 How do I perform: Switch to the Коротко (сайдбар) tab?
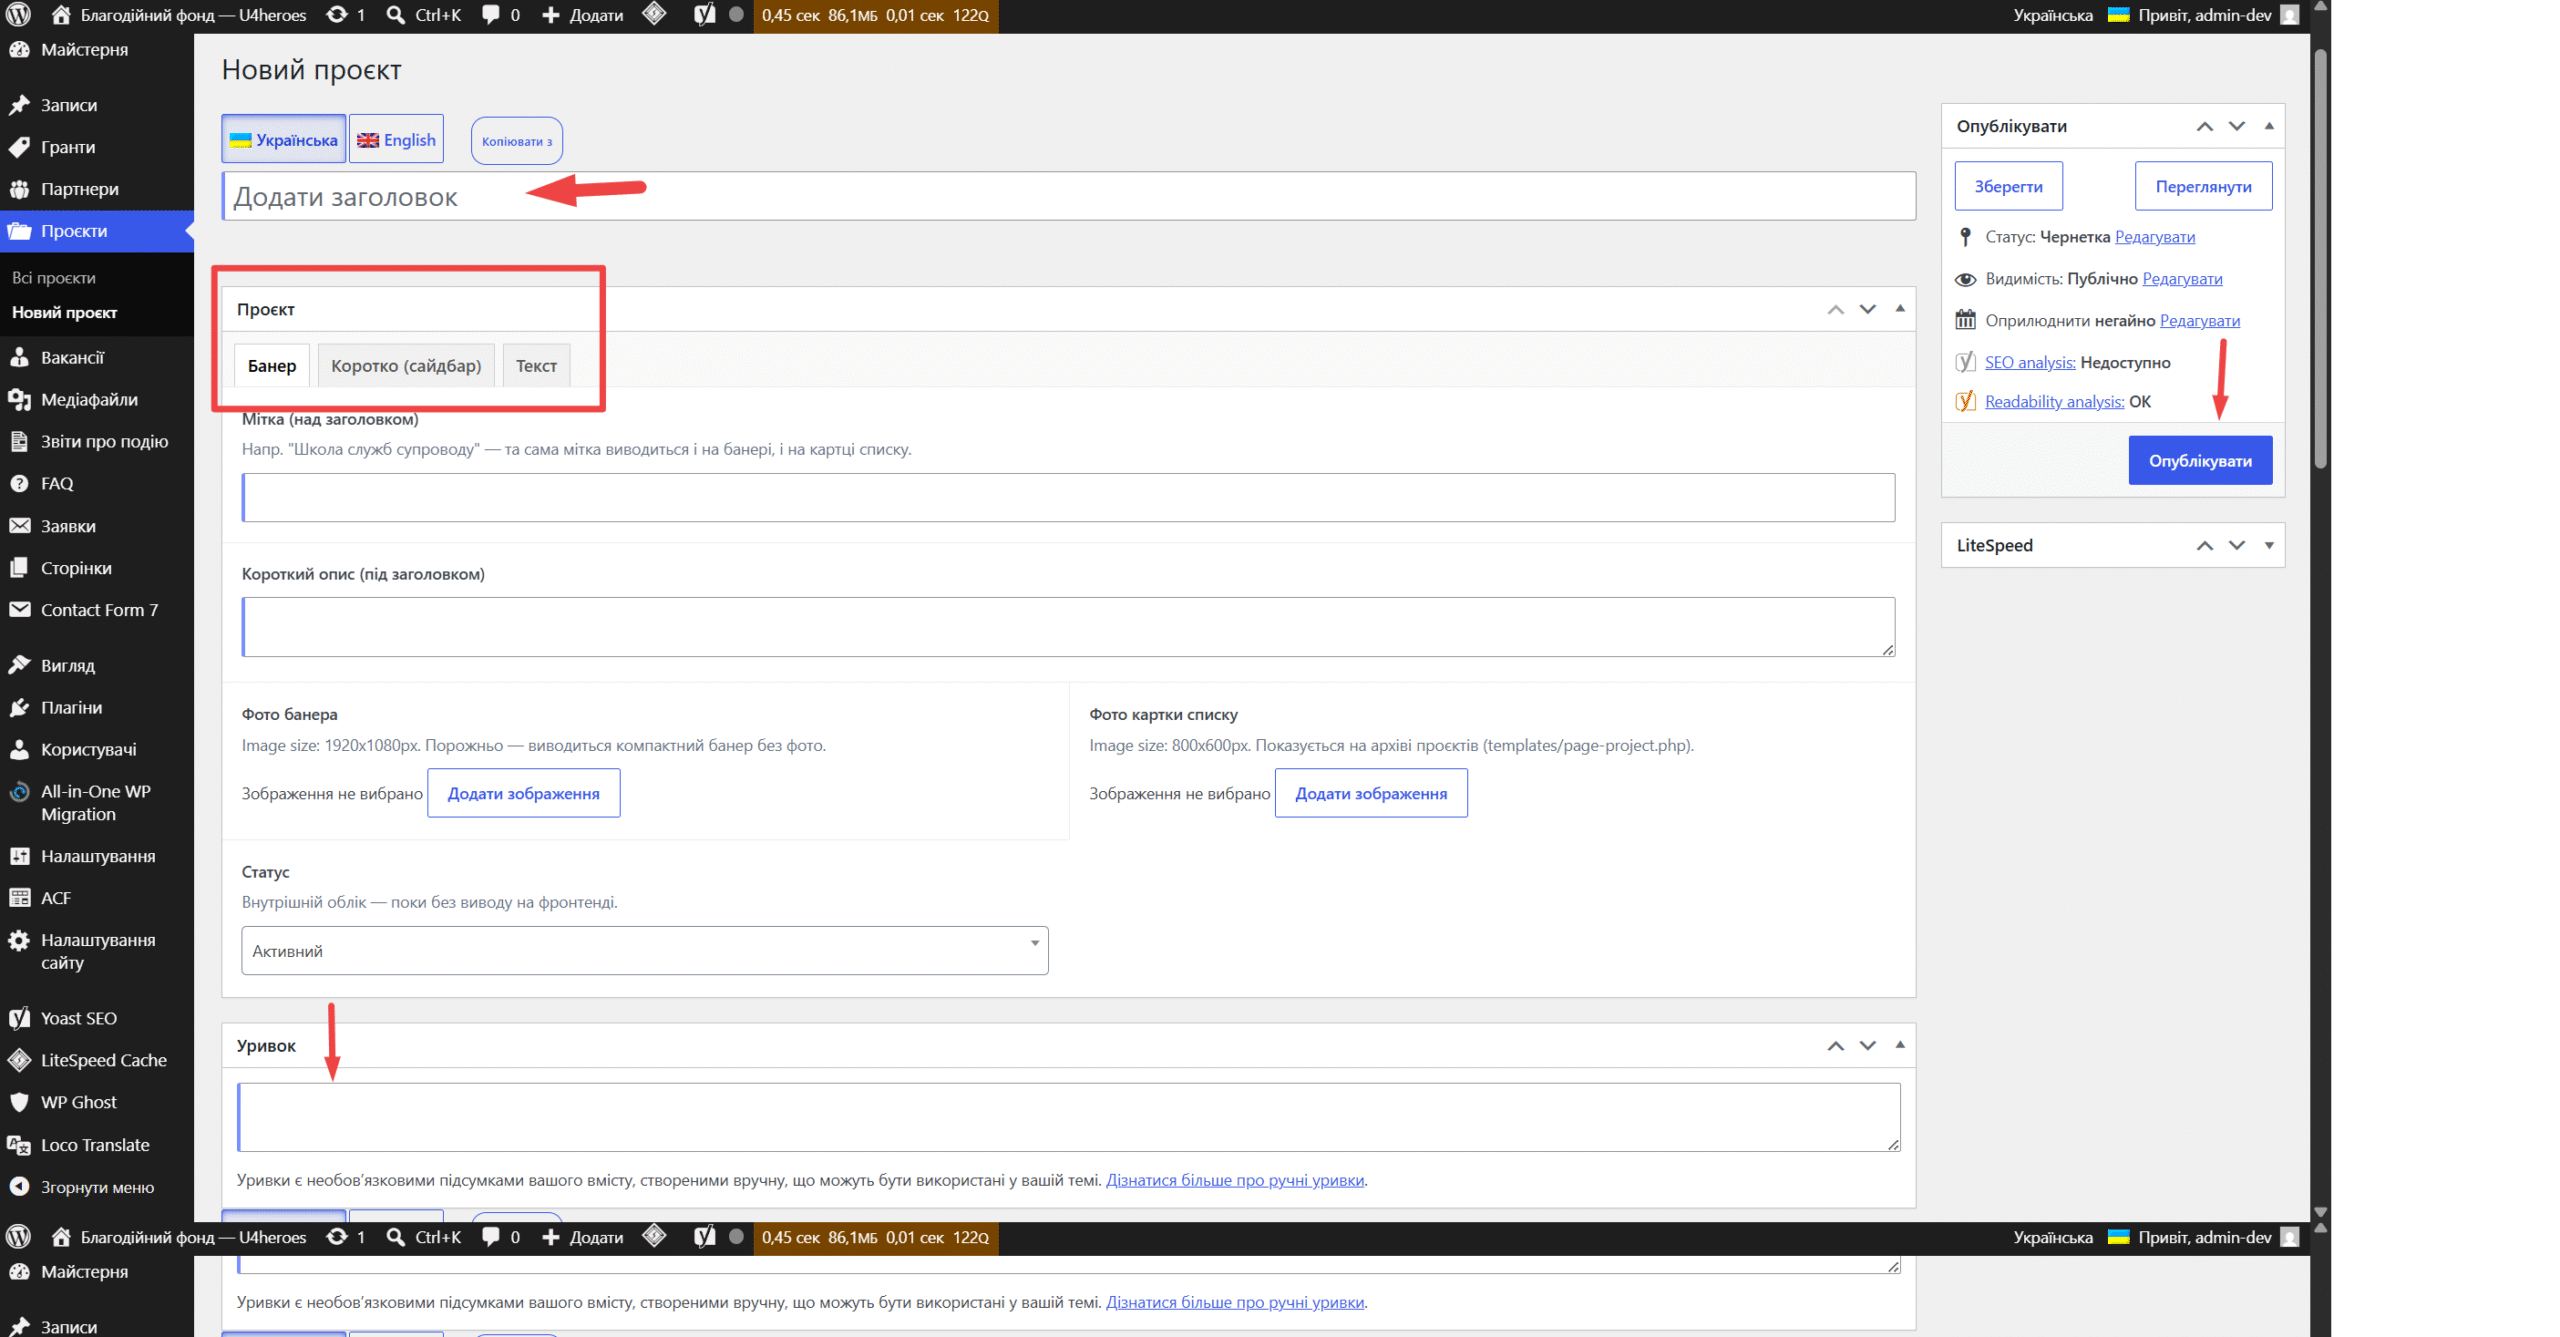pos(406,365)
